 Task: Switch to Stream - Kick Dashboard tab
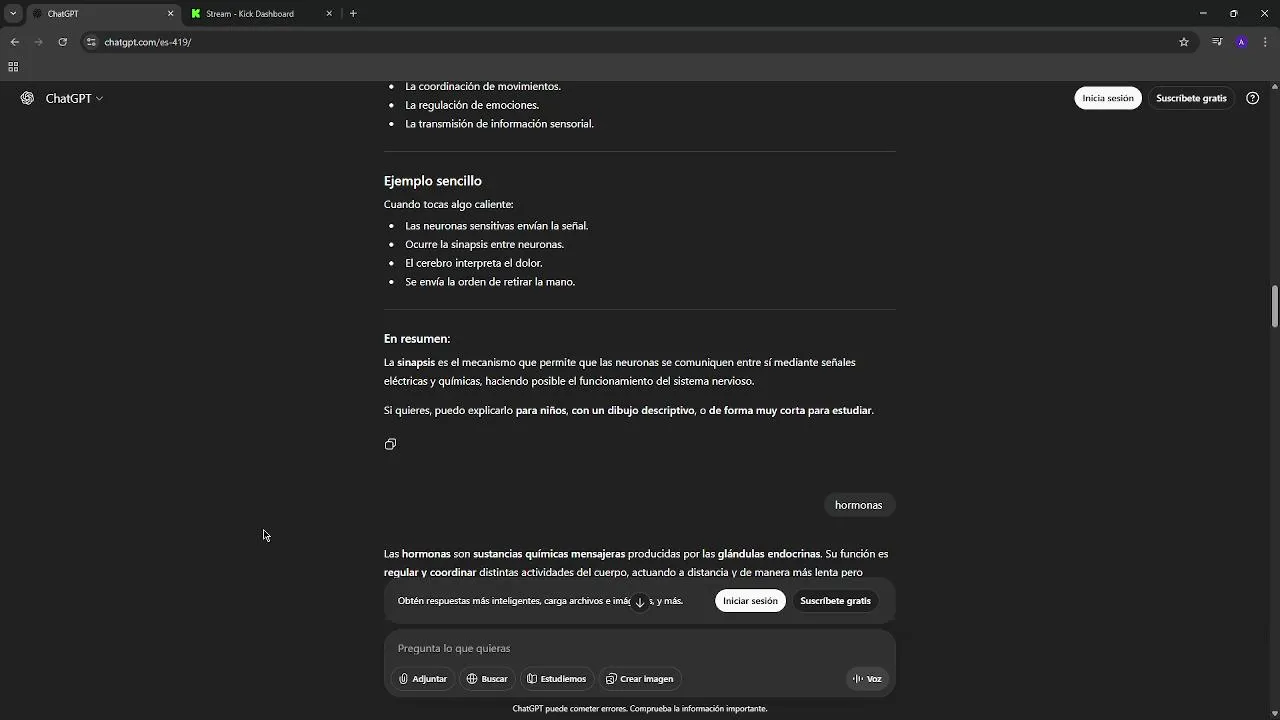pyautogui.click(x=262, y=14)
